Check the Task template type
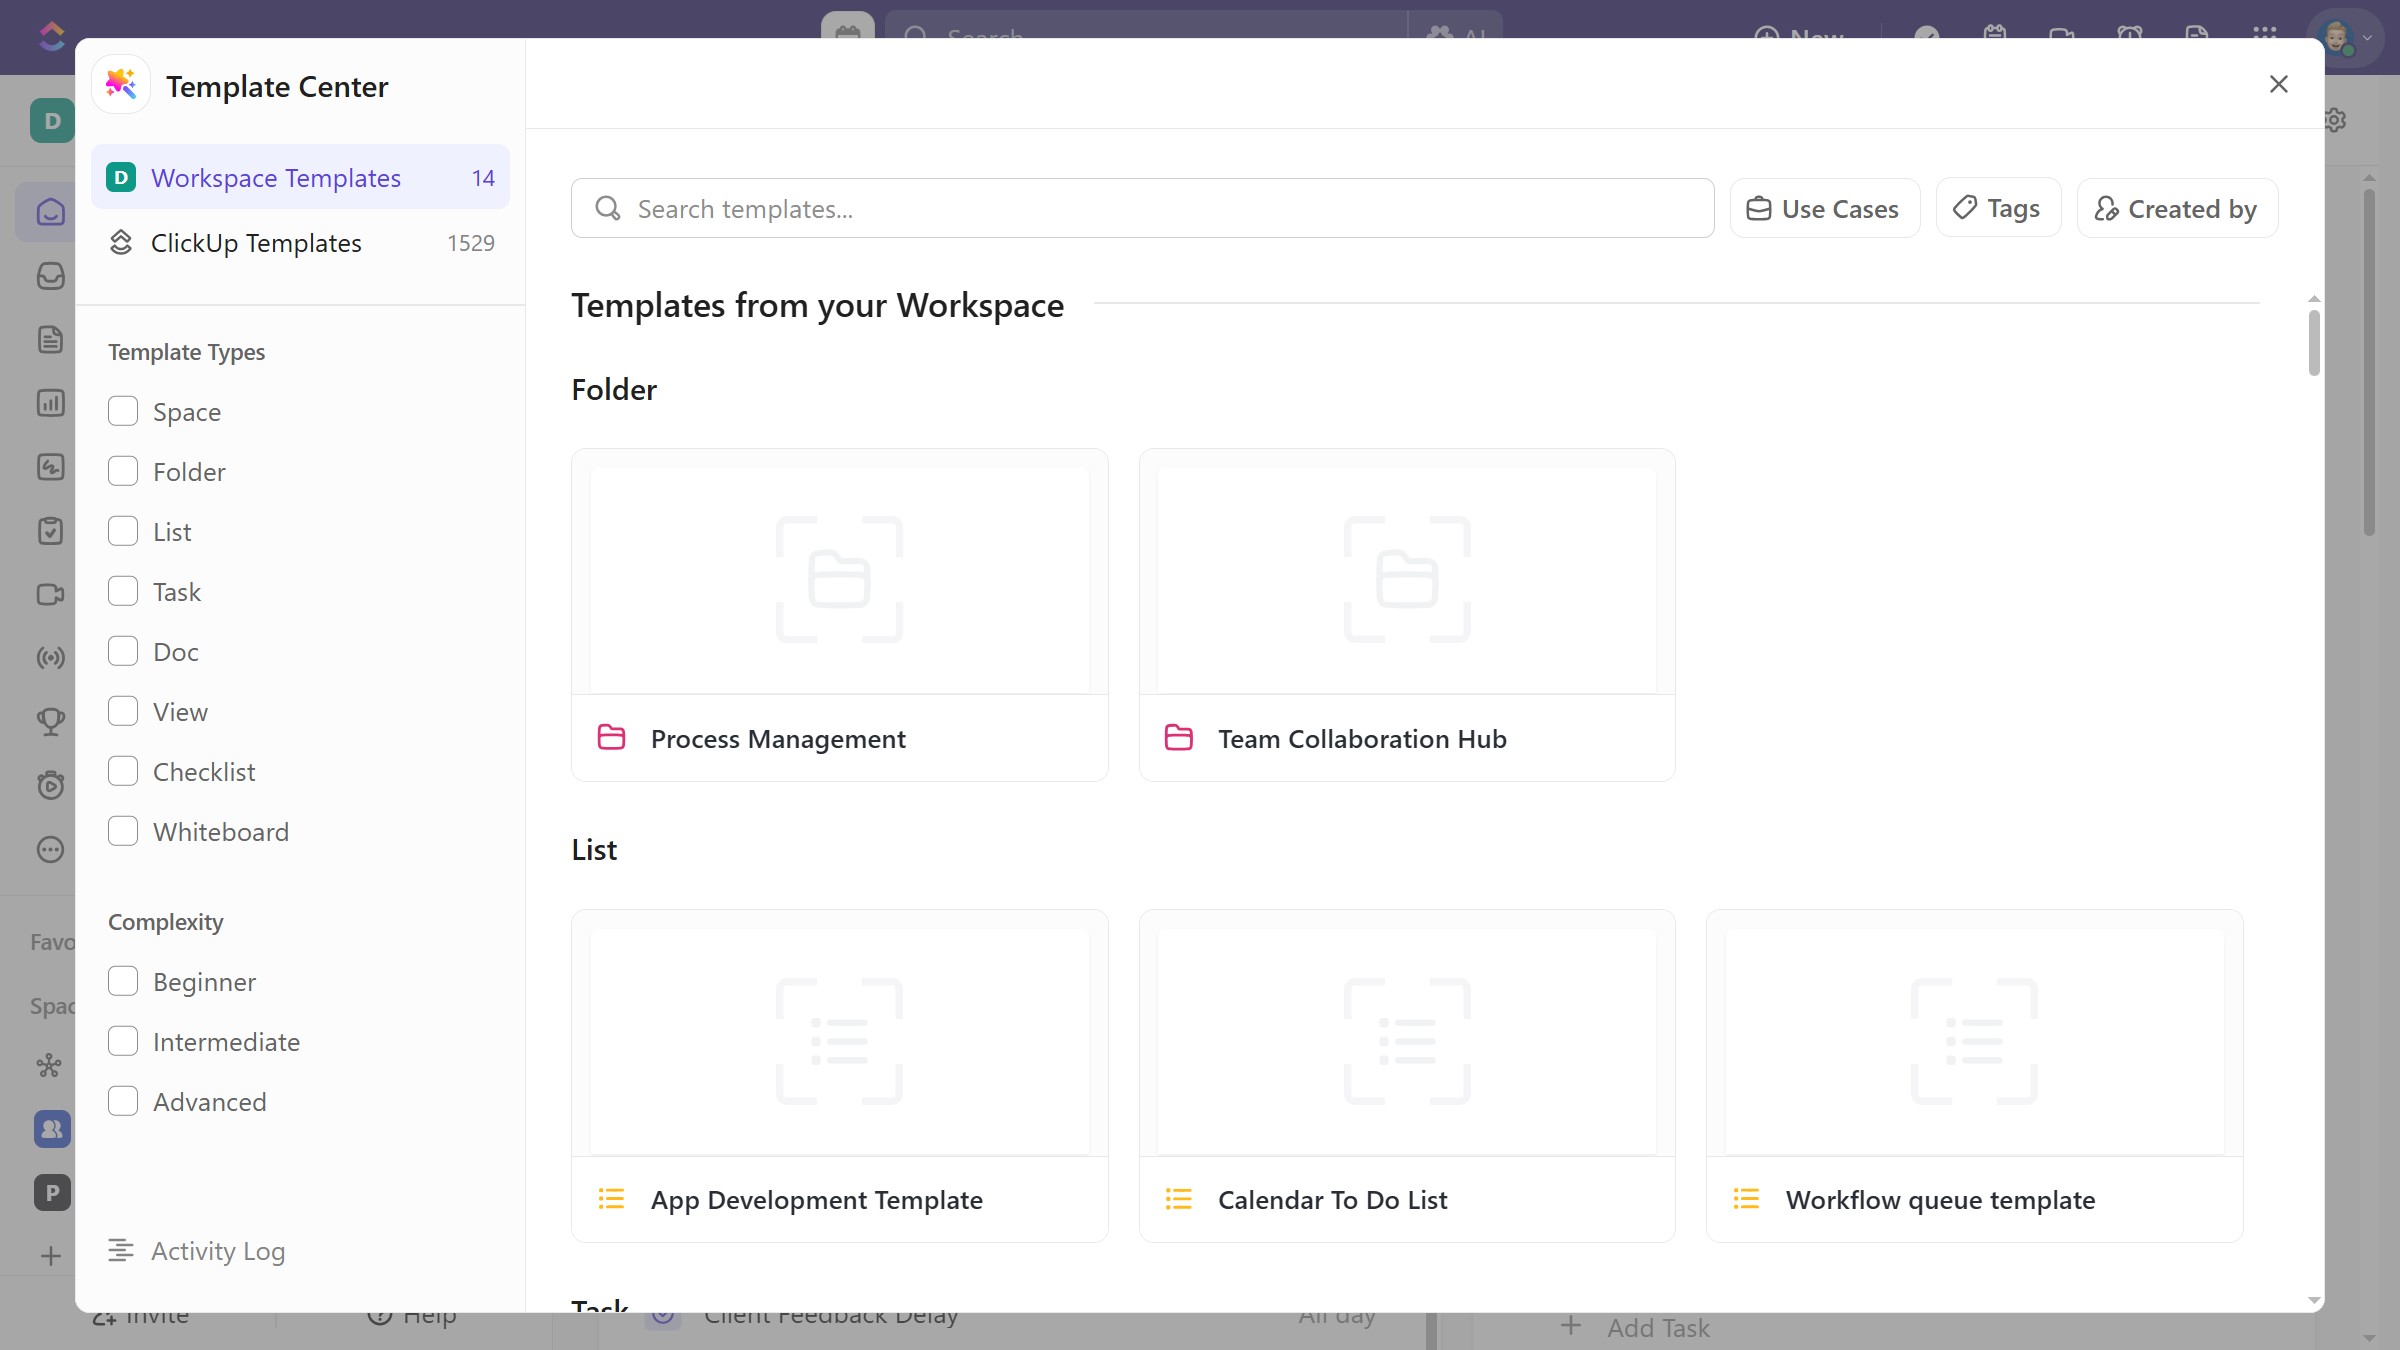Viewport: 2400px width, 1350px height. point(123,591)
